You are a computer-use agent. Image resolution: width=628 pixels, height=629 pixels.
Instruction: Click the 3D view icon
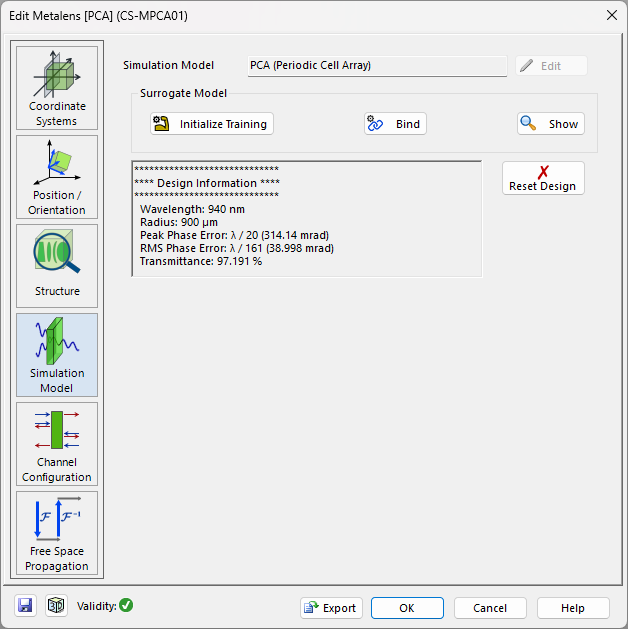pyautogui.click(x=56, y=606)
